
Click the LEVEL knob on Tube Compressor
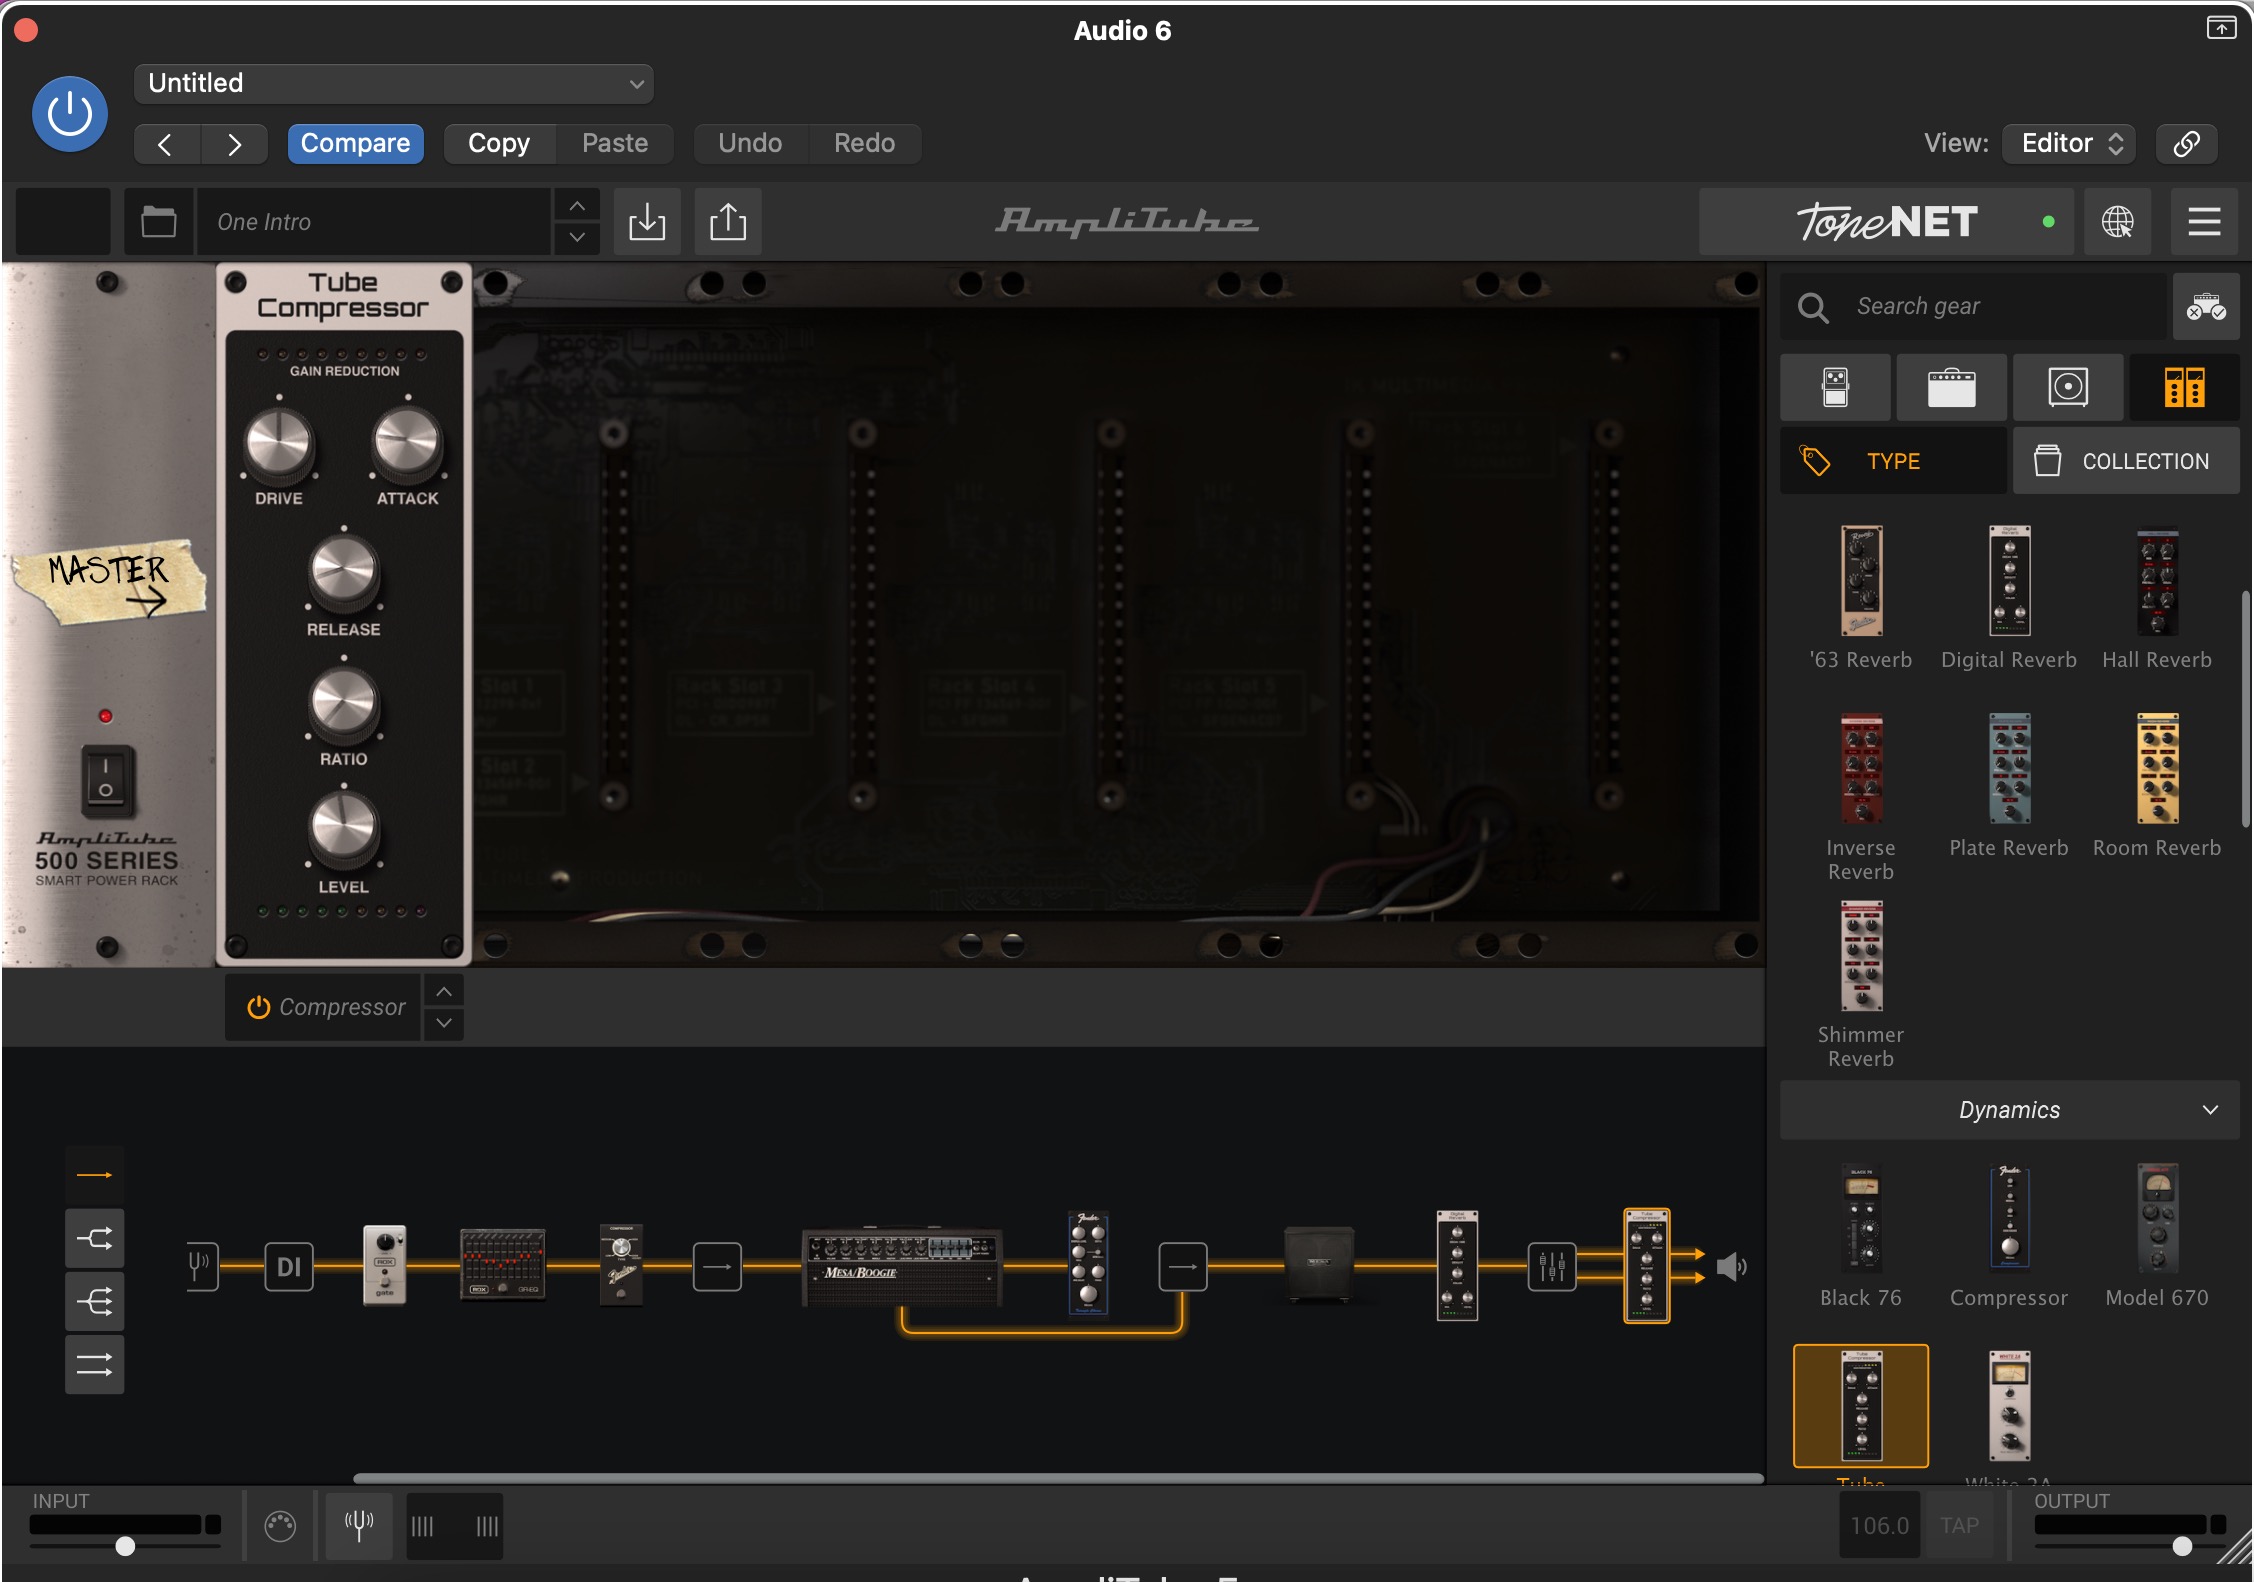[343, 831]
